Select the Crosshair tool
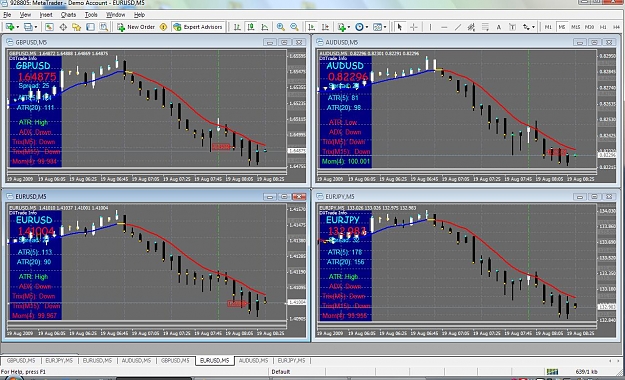This screenshot has width=625, height=380. 414,27
